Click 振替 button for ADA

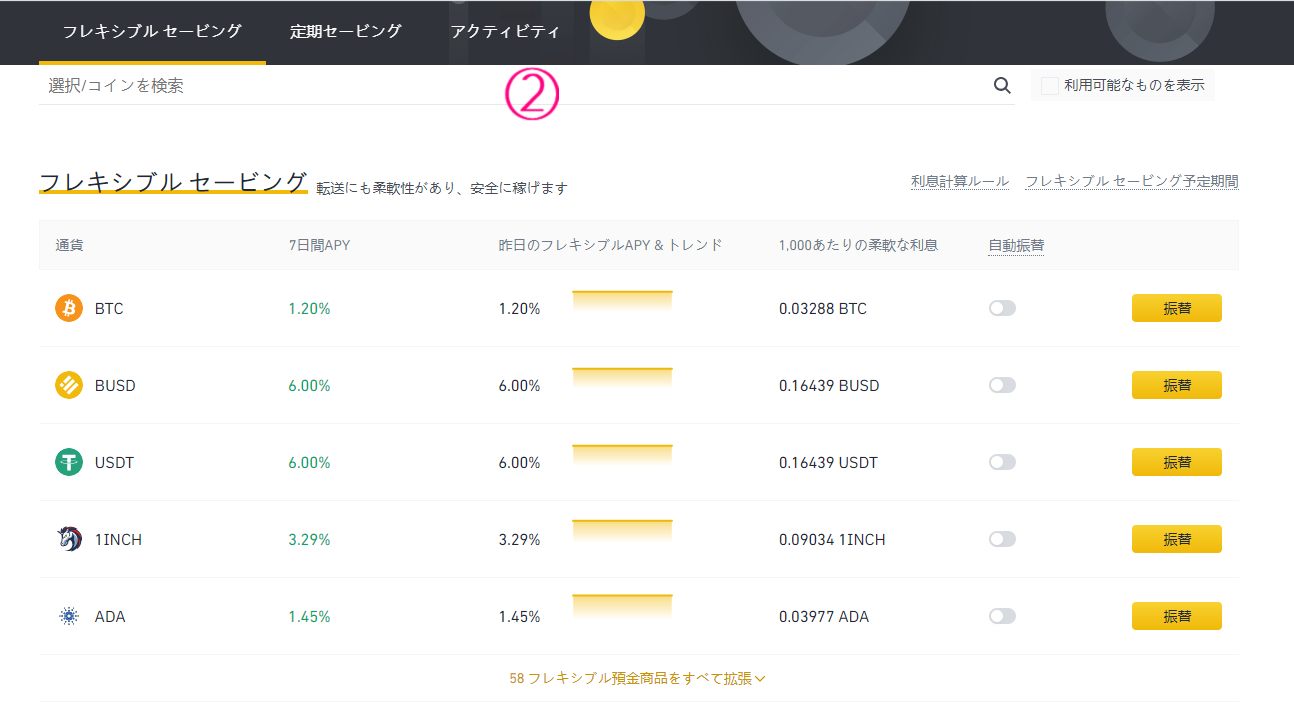1177,616
